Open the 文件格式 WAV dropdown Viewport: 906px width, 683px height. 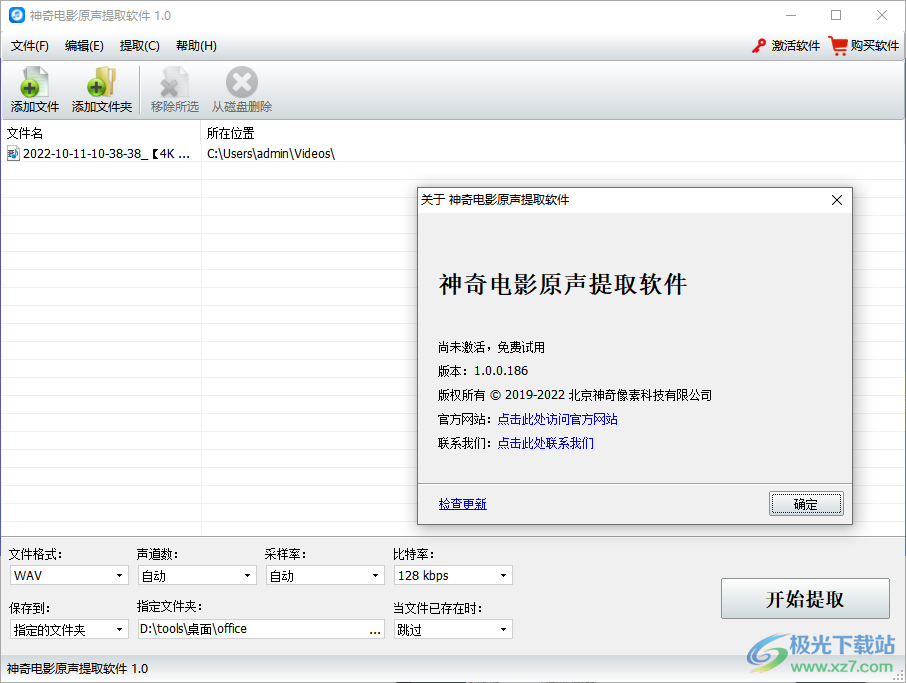coord(69,575)
